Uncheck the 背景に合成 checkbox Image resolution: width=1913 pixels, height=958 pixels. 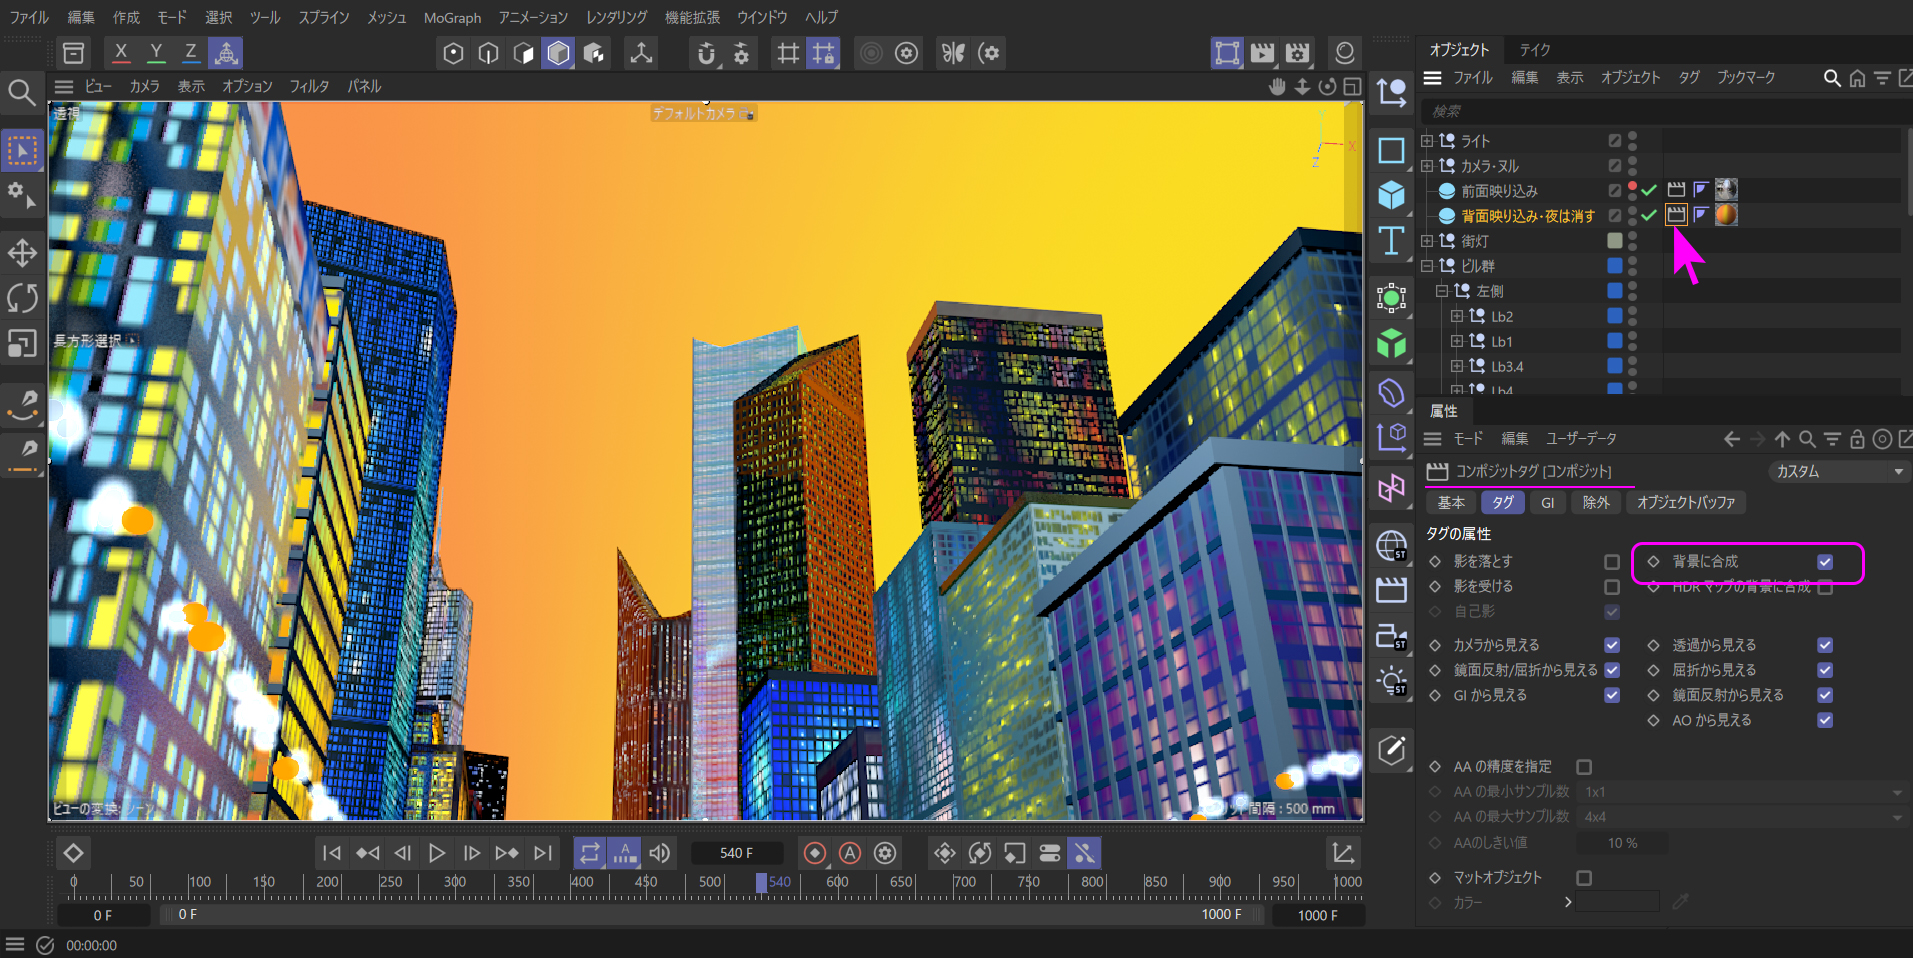click(x=1825, y=562)
